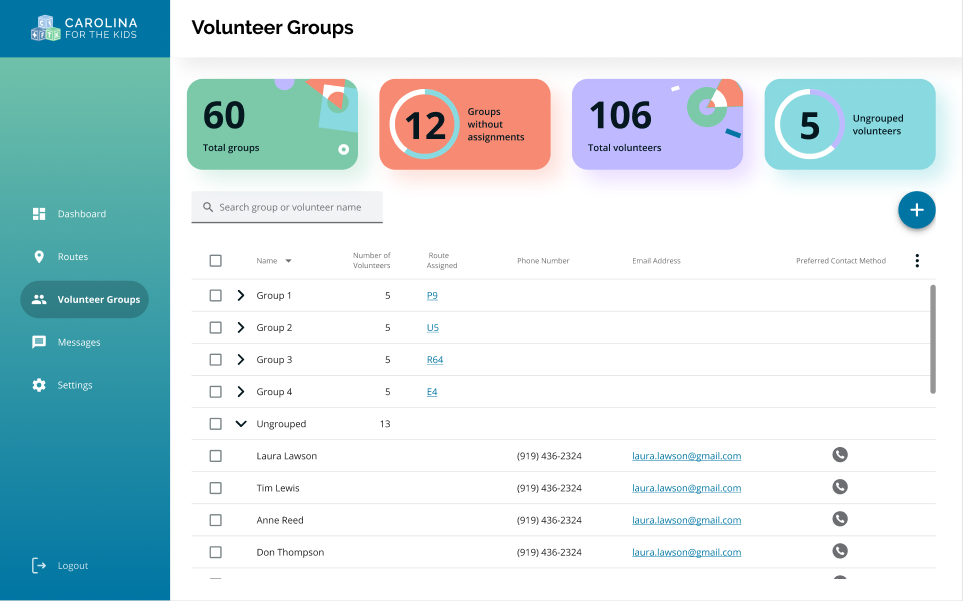
Task: Tick the checkbox next to Group 1
Action: [x=215, y=296]
